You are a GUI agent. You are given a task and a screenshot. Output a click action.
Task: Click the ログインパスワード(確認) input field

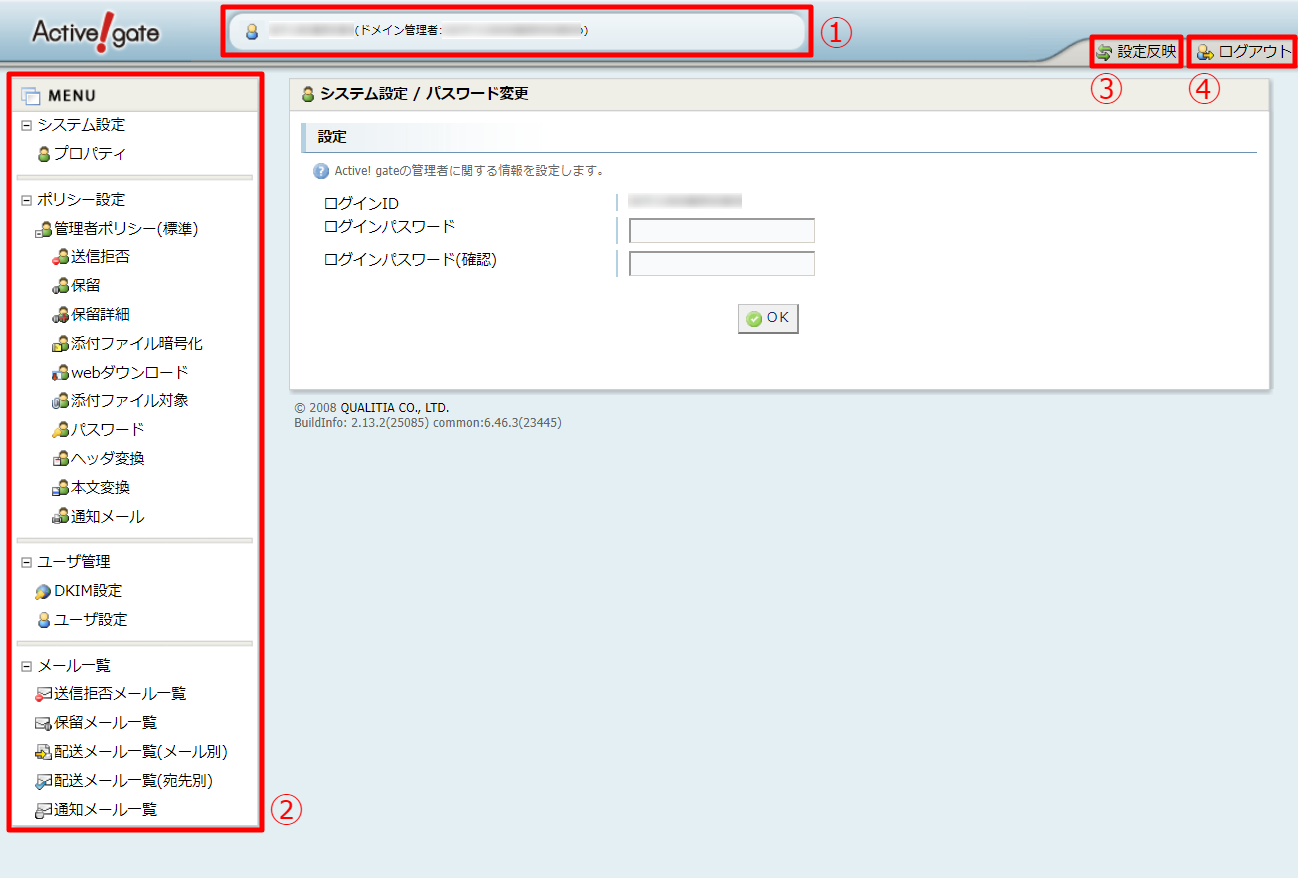point(721,264)
